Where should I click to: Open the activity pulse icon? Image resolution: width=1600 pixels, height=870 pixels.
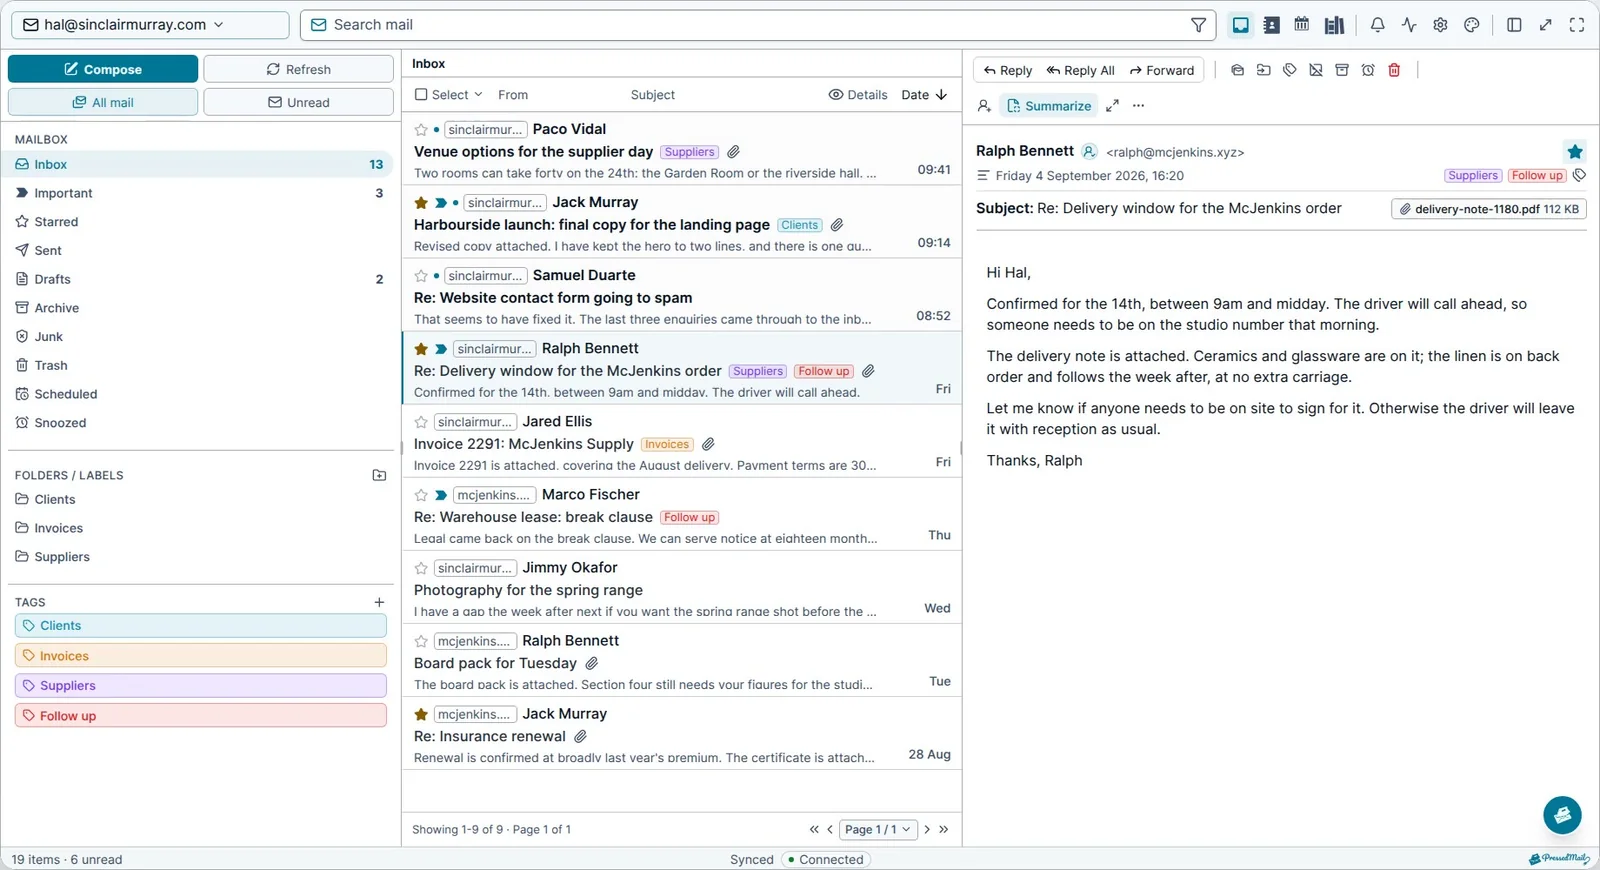click(x=1409, y=25)
